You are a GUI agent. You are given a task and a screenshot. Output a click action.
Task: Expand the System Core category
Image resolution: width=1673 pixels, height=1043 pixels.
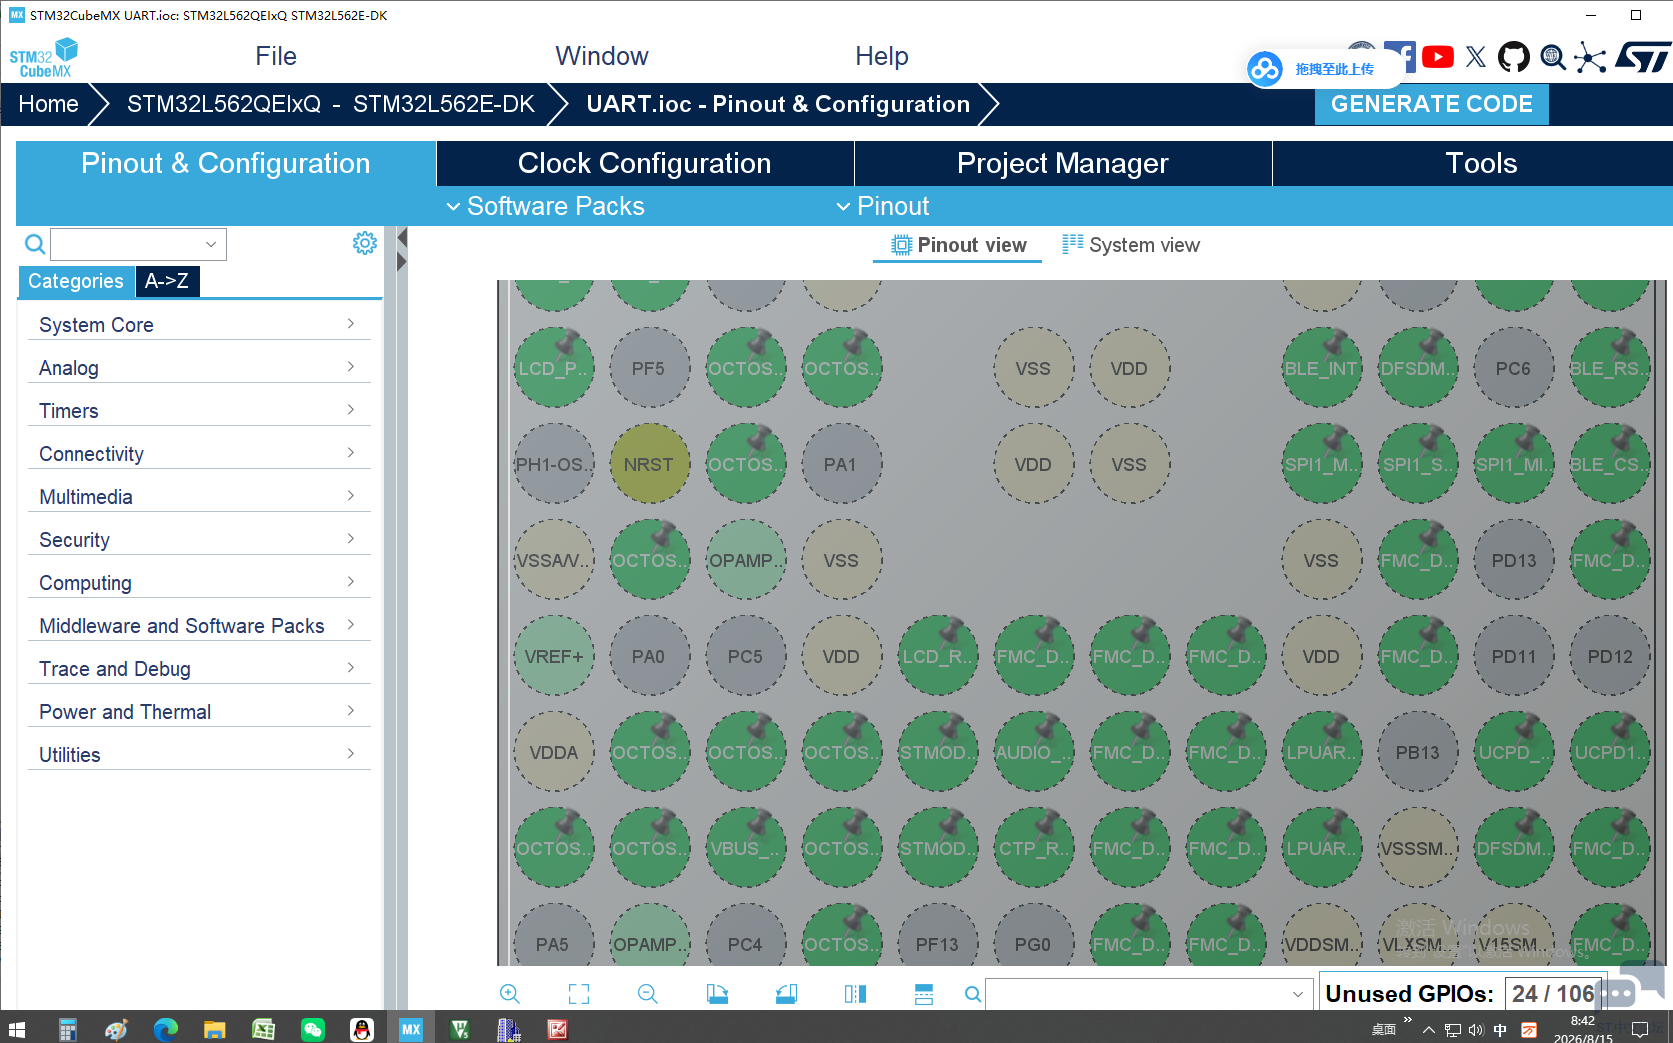coord(199,325)
